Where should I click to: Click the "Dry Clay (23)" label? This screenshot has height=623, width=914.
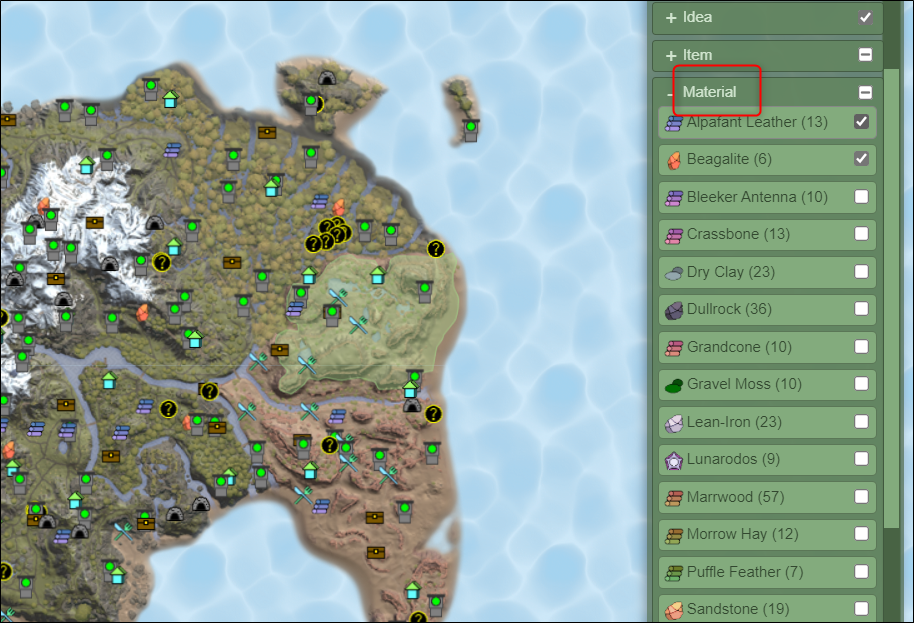click(730, 272)
